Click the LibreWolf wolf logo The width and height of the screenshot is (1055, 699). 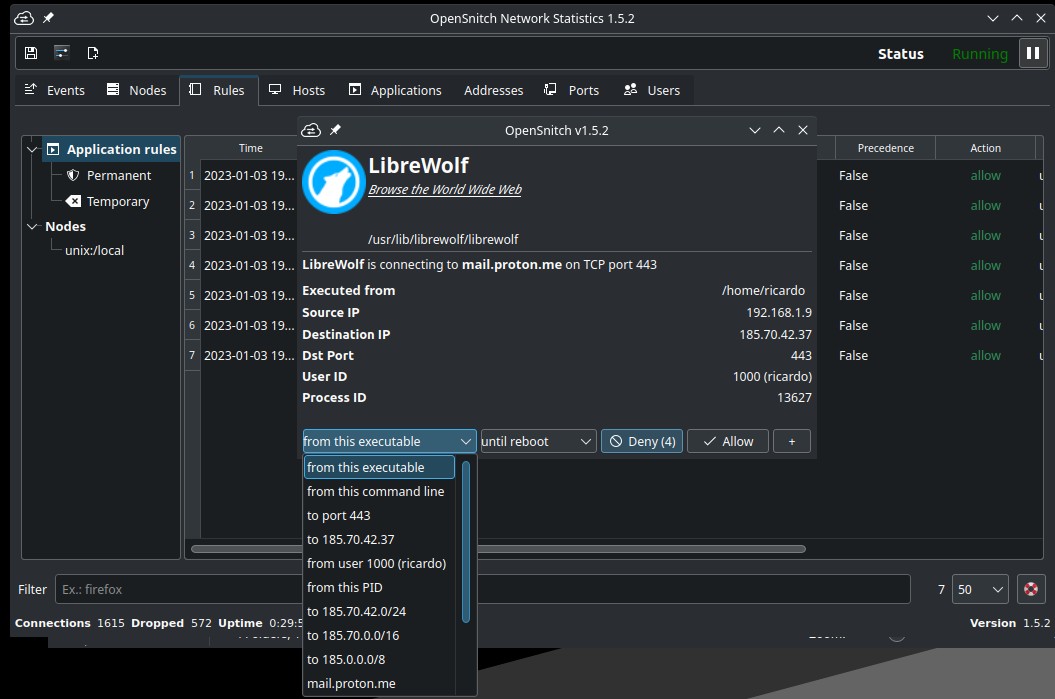point(334,182)
